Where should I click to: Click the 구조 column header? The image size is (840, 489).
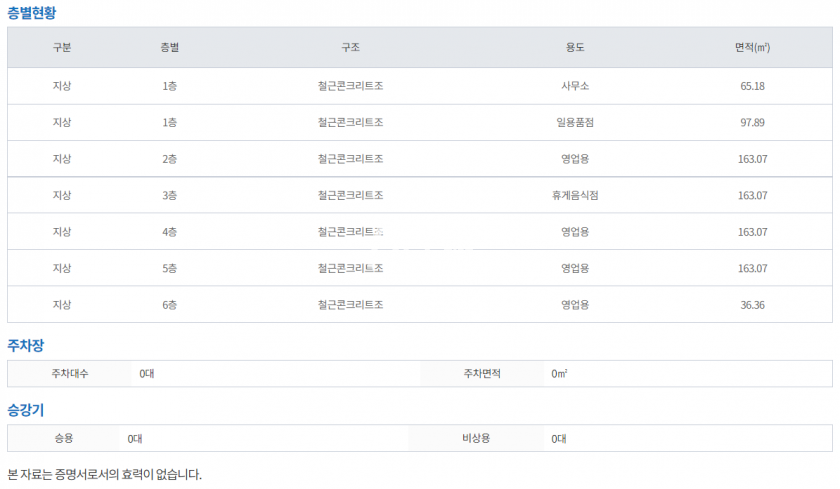(350, 48)
